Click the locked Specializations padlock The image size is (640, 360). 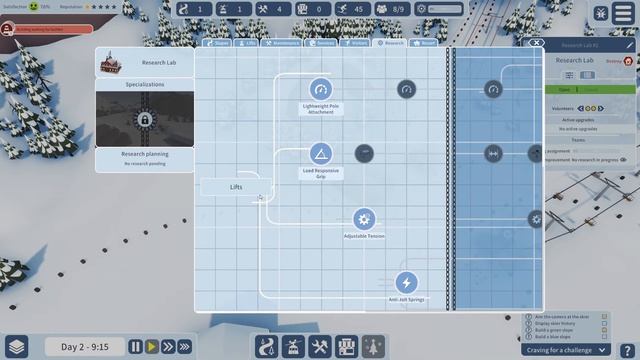tap(144, 120)
